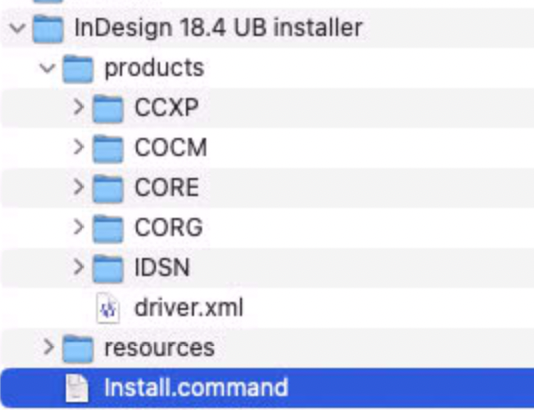The width and height of the screenshot is (534, 410).
Task: Click the Install.command file icon
Action: 77,388
